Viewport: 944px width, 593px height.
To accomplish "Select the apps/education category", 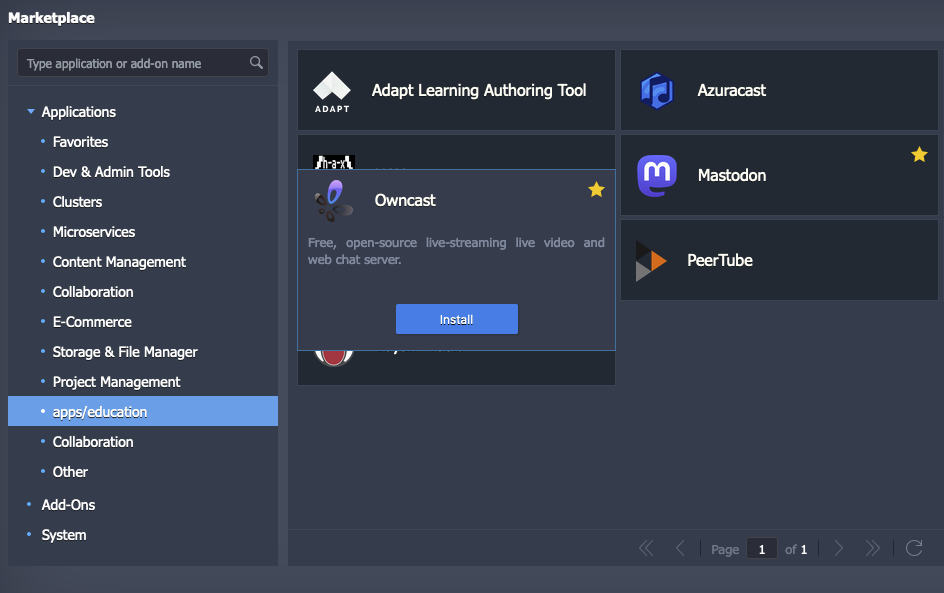I will pos(143,411).
